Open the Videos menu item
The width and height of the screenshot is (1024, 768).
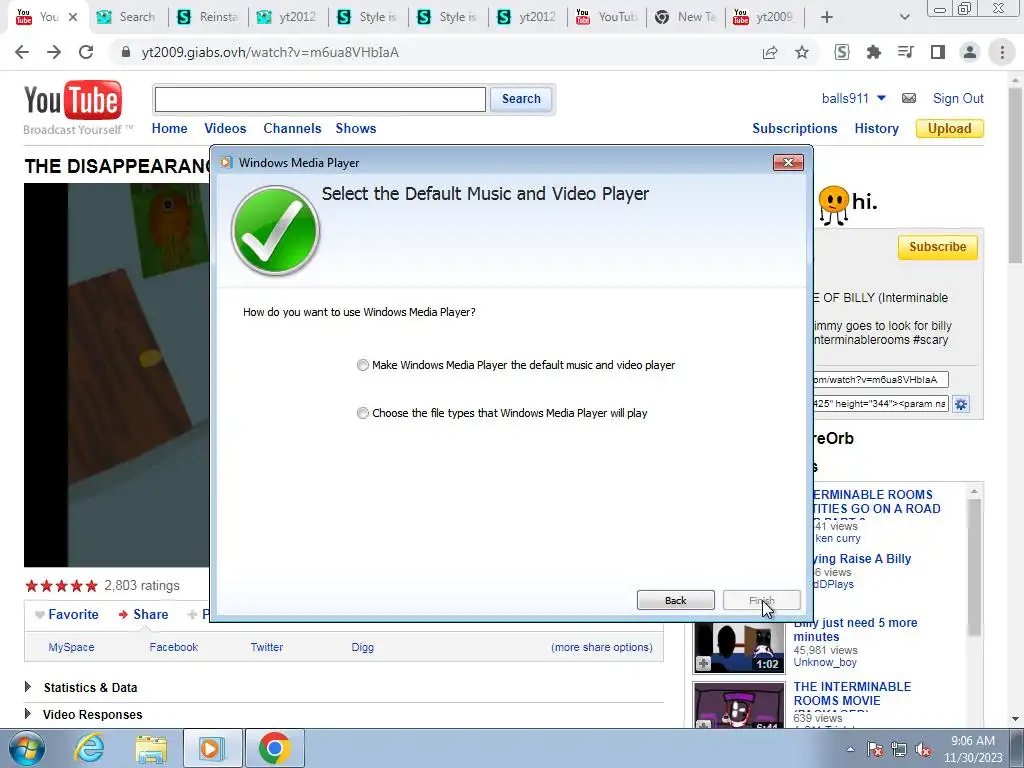tap(225, 129)
